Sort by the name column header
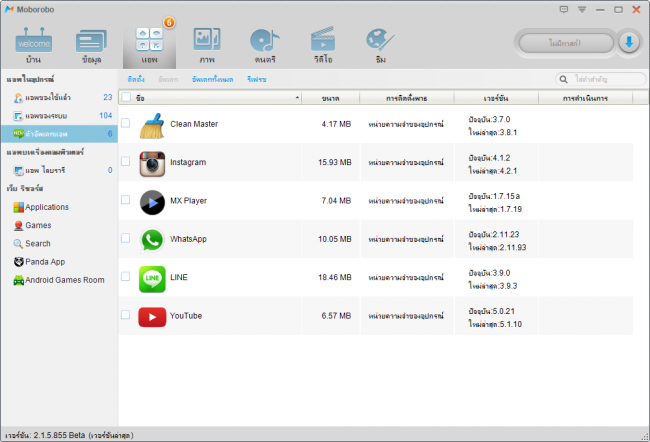The width and height of the screenshot is (650, 442). pyautogui.click(x=218, y=98)
